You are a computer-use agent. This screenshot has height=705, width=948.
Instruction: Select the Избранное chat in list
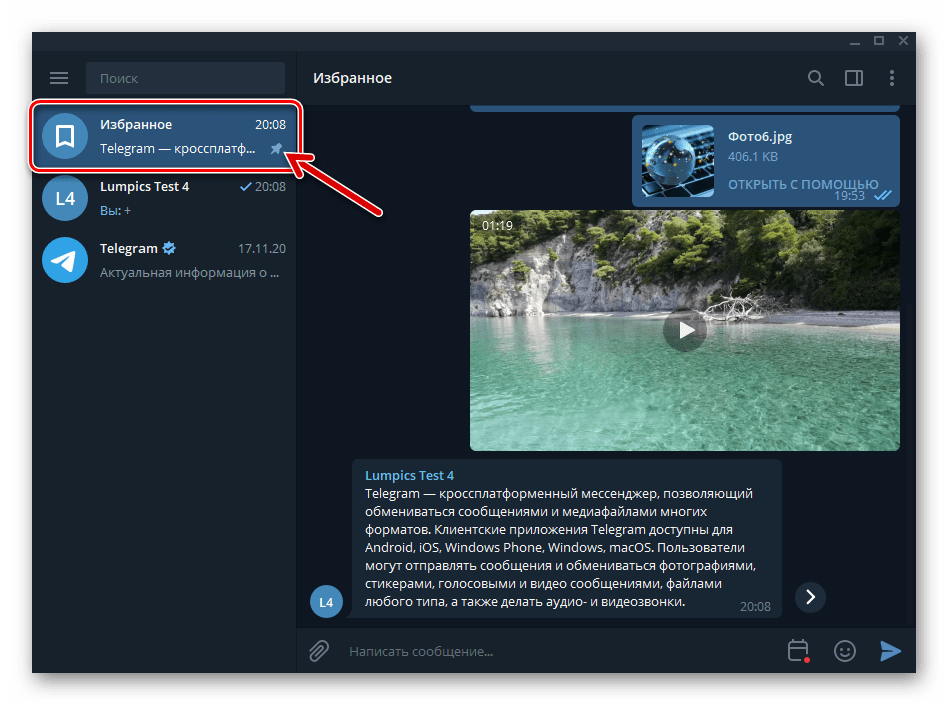(x=165, y=137)
